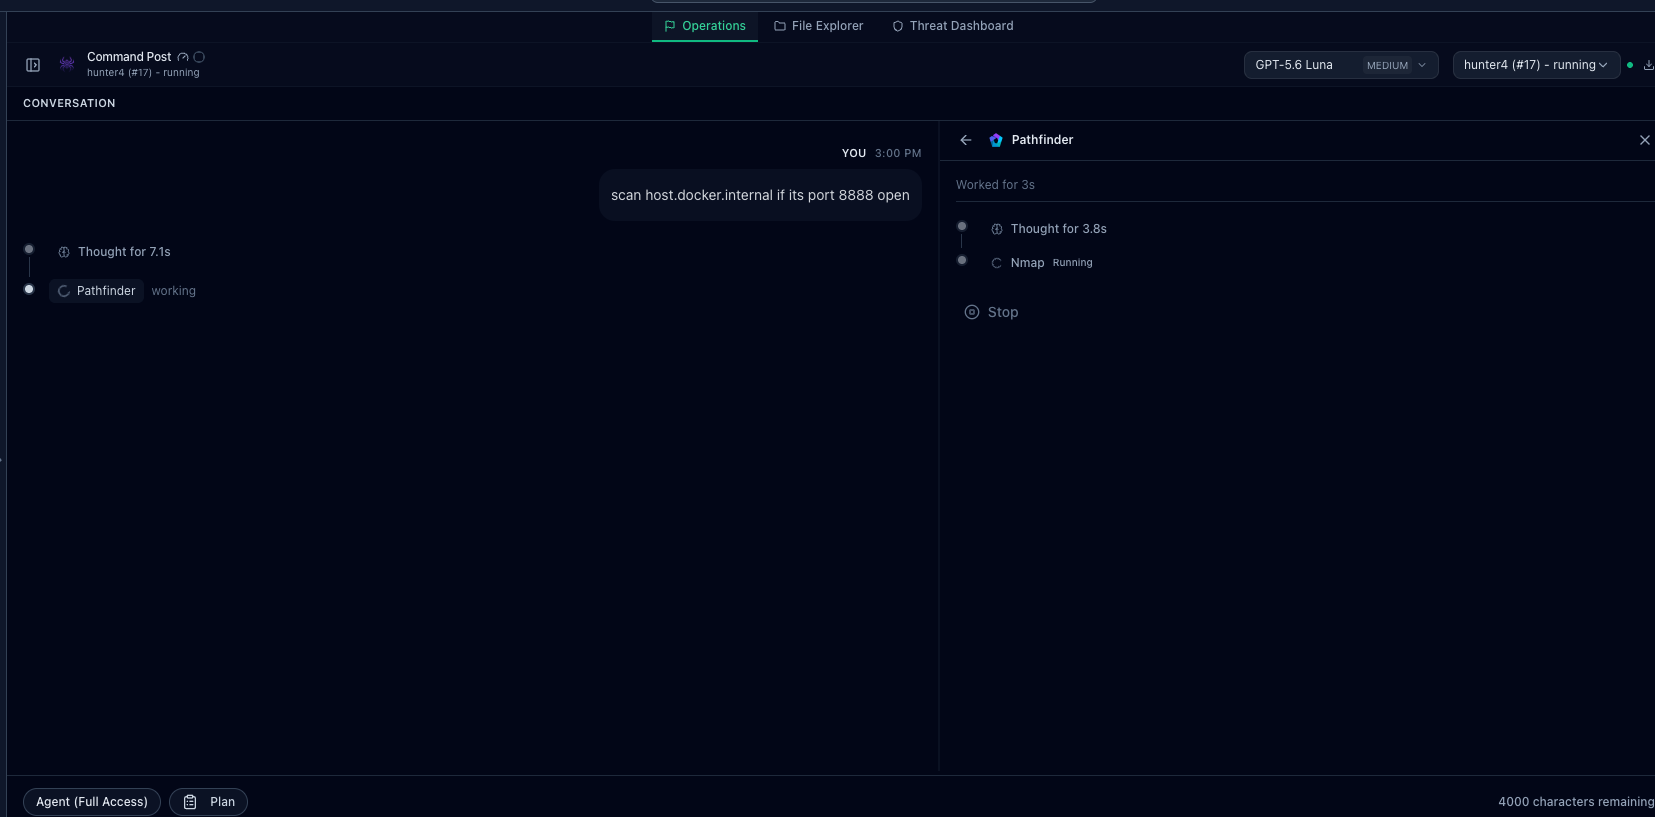Click the stop circle icon
1655x817 pixels.
tap(972, 312)
